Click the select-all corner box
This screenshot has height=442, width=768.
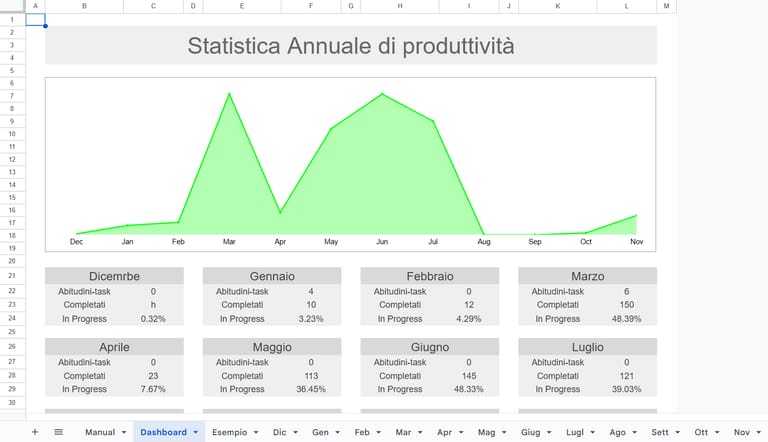click(x=12, y=6)
